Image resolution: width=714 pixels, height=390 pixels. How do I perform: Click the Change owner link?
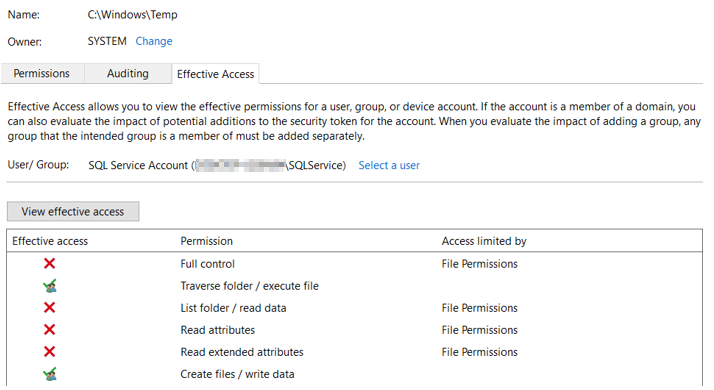click(154, 41)
